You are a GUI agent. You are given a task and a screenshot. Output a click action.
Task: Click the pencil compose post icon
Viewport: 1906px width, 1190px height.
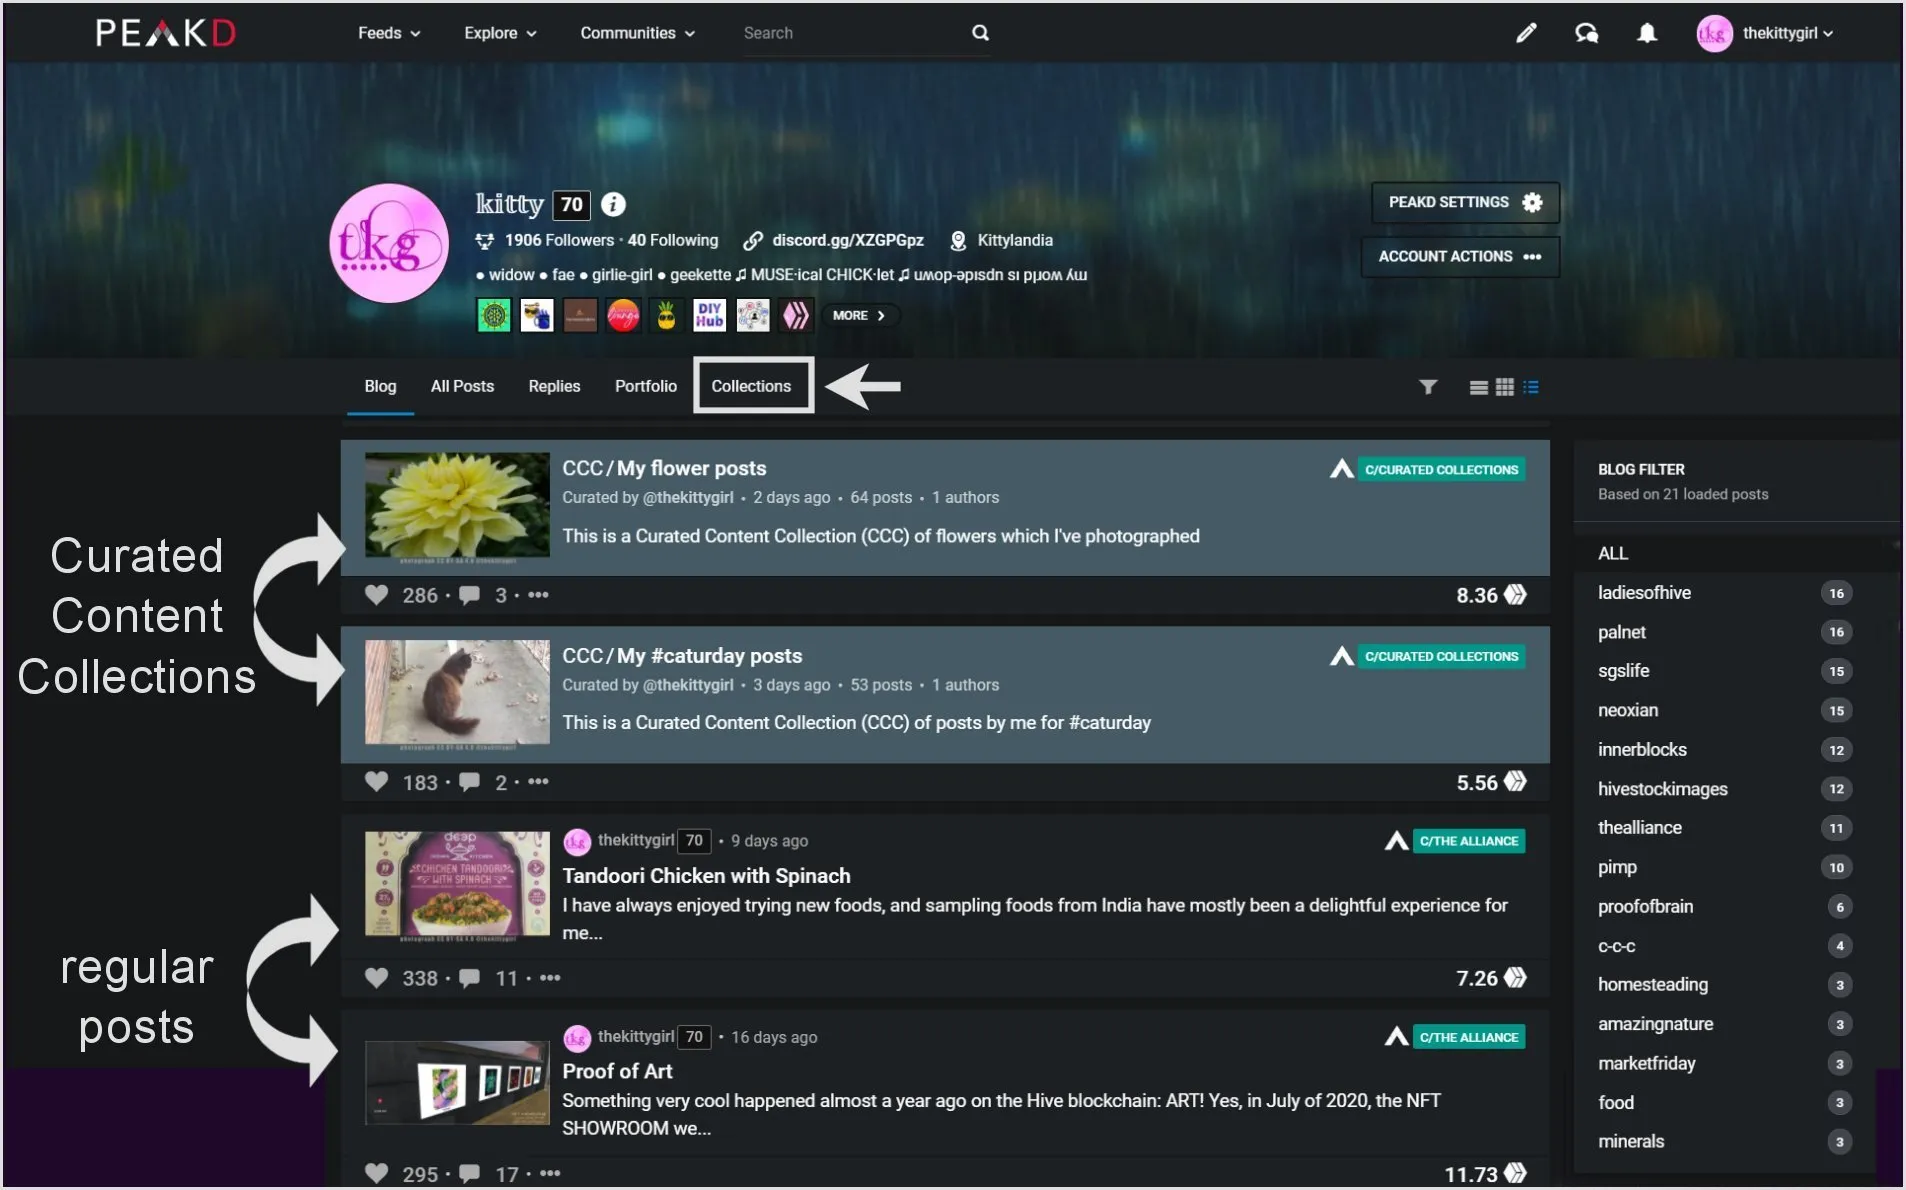(1526, 33)
